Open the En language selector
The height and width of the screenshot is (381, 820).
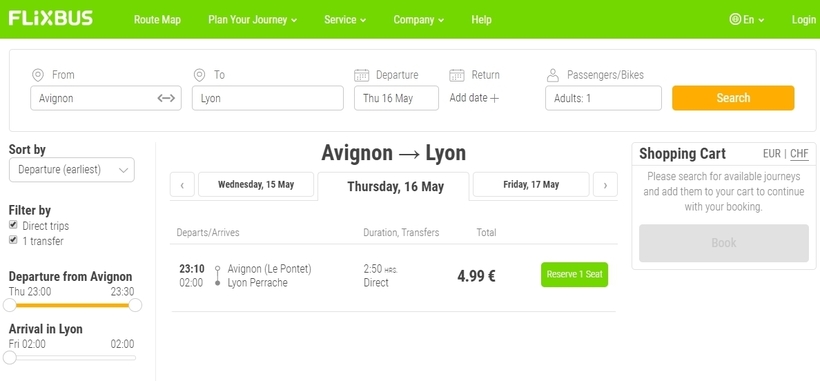point(747,20)
